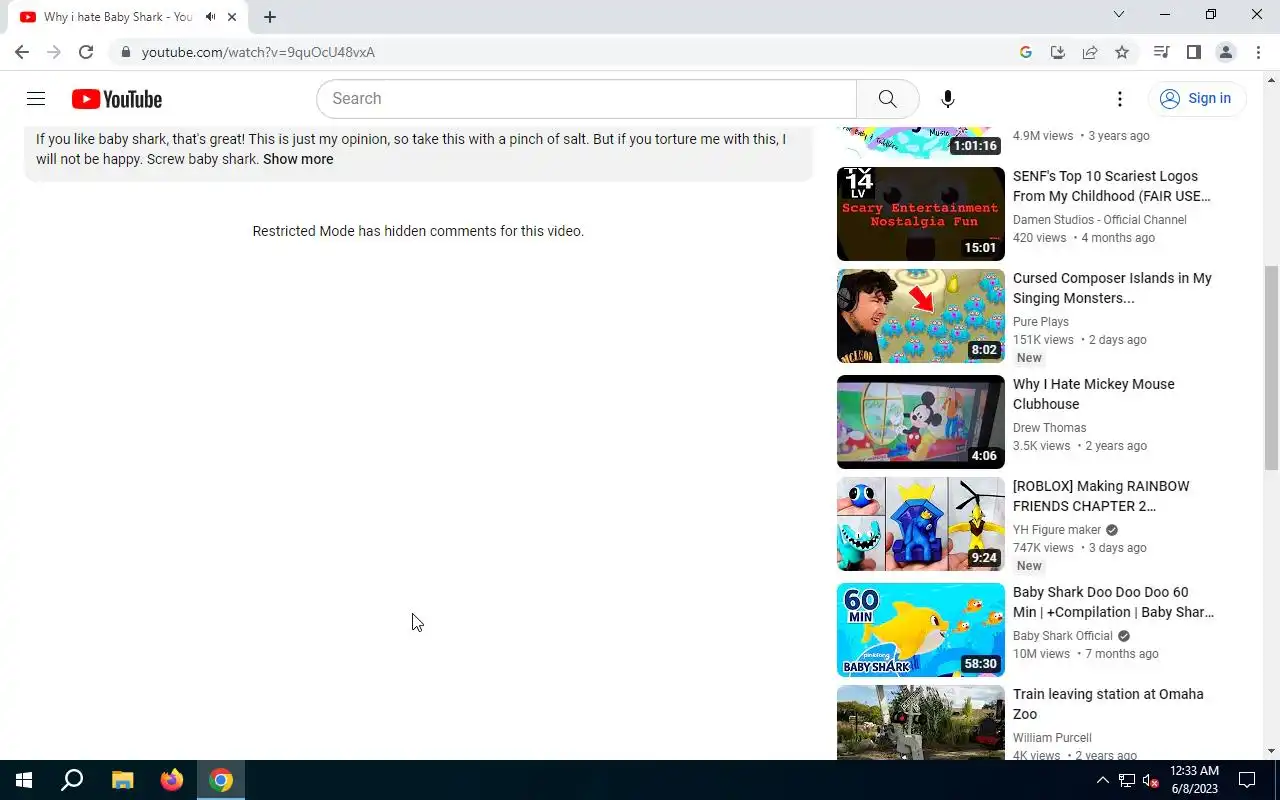The image size is (1280, 800).
Task: Share this page using the share icon
Action: pyautogui.click(x=1090, y=52)
